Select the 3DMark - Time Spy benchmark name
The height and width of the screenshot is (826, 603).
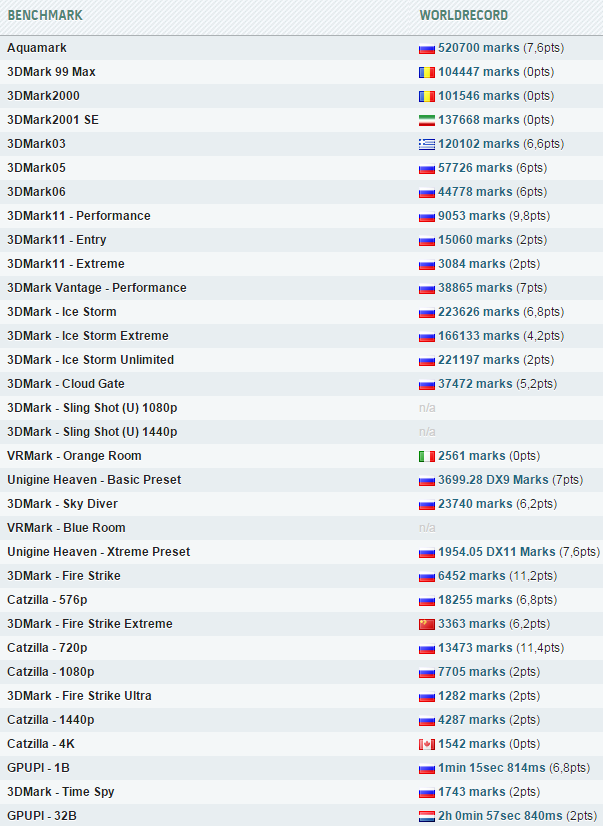(61, 792)
